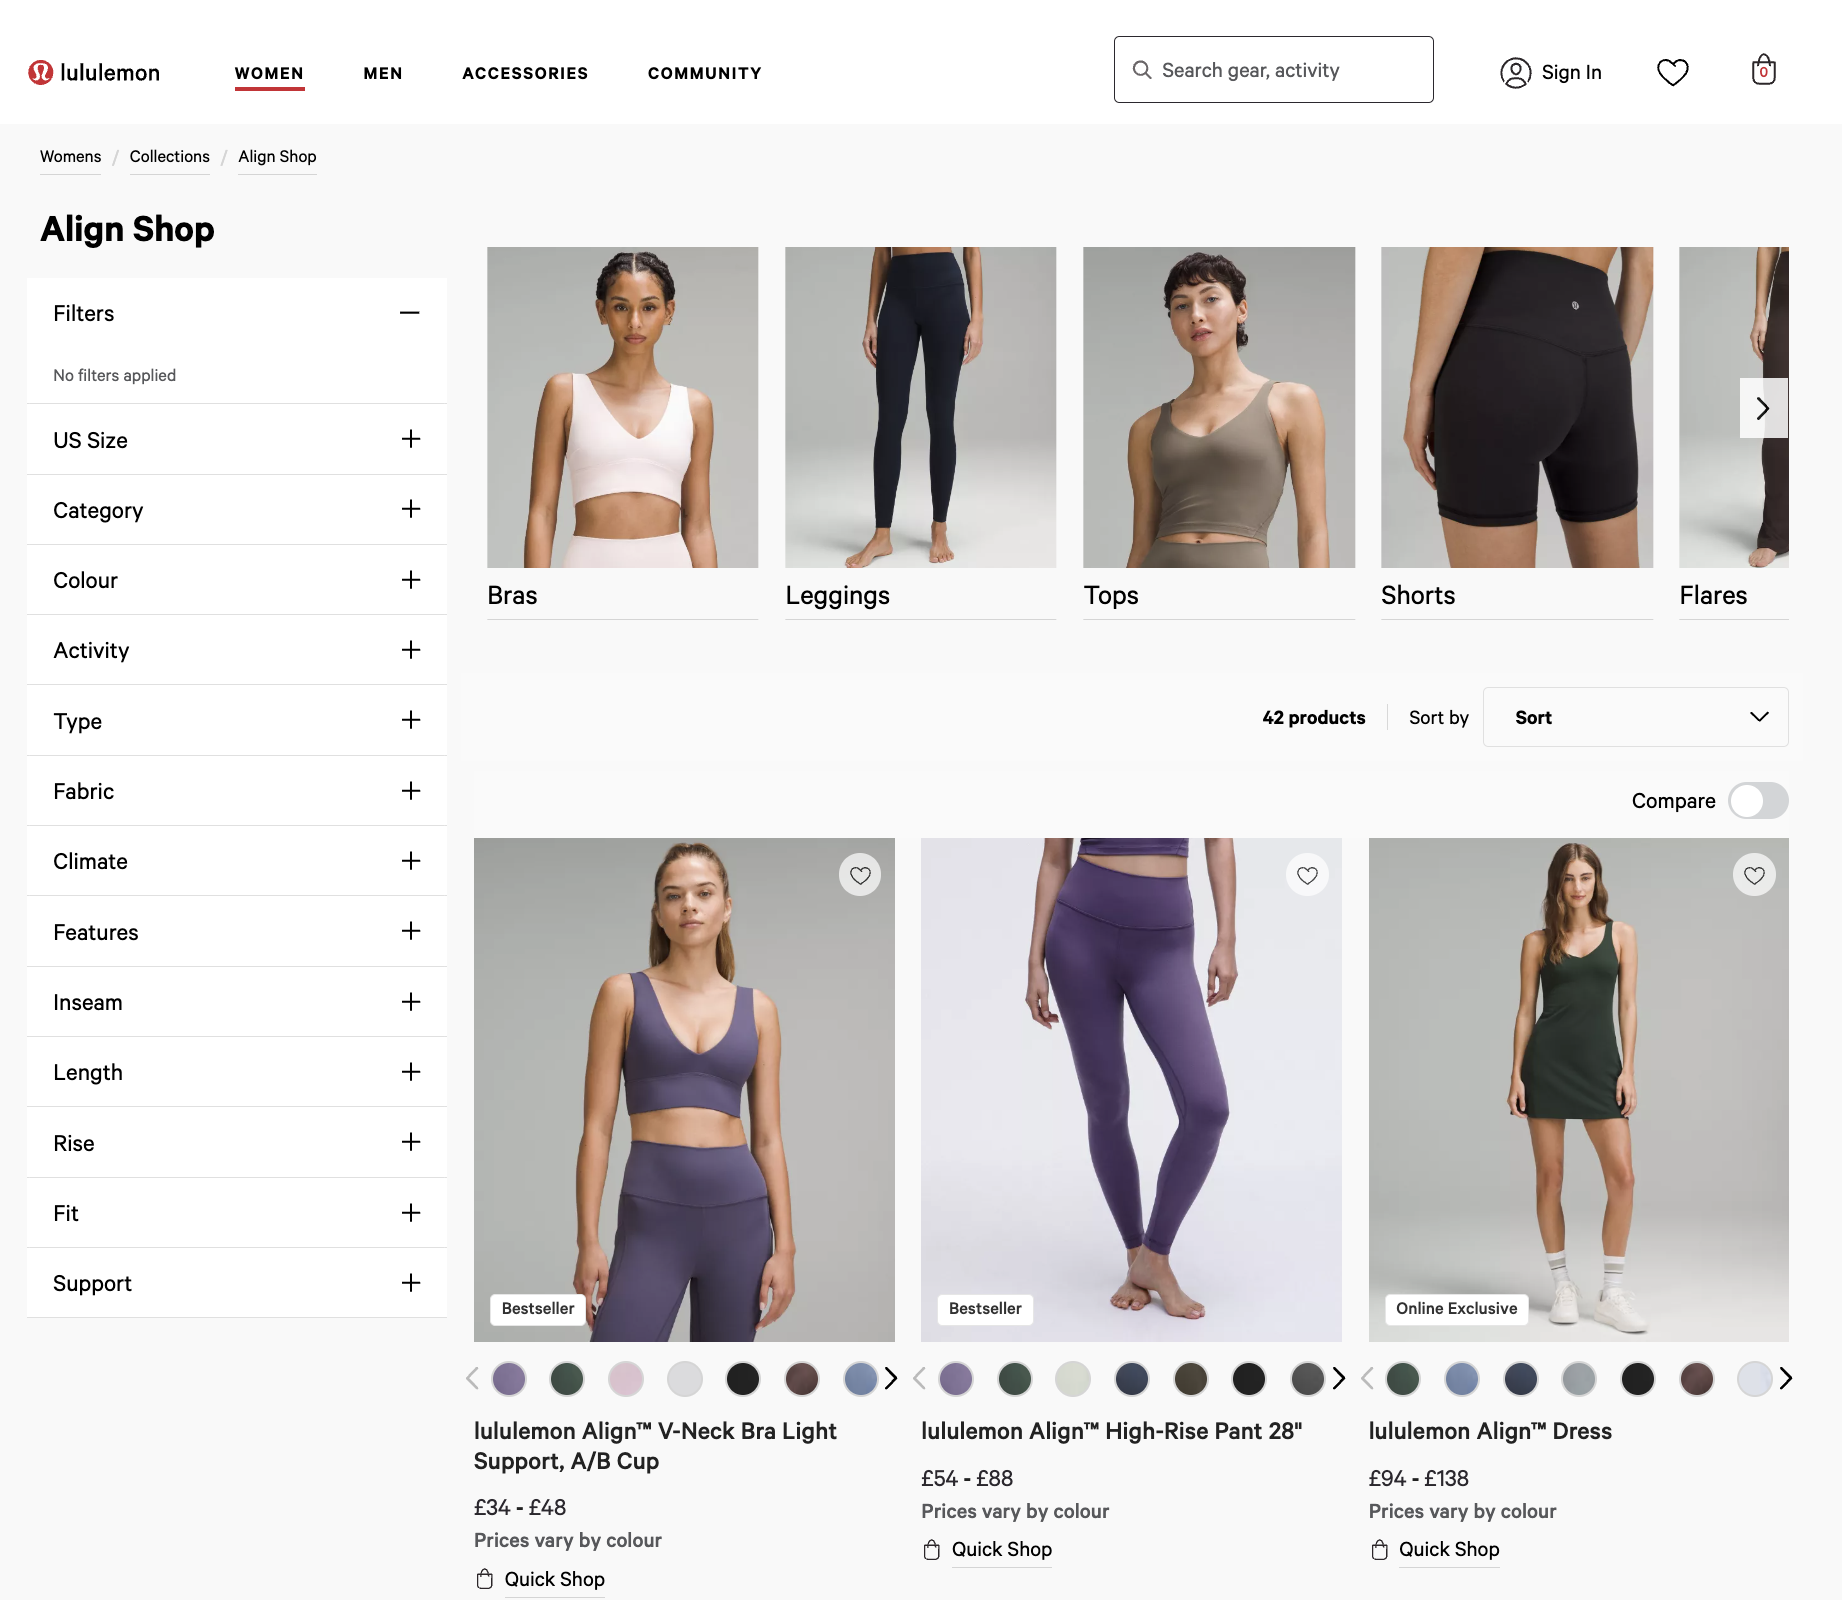Collapse the Filters panel minus icon
This screenshot has width=1842, height=1600.
coord(409,313)
